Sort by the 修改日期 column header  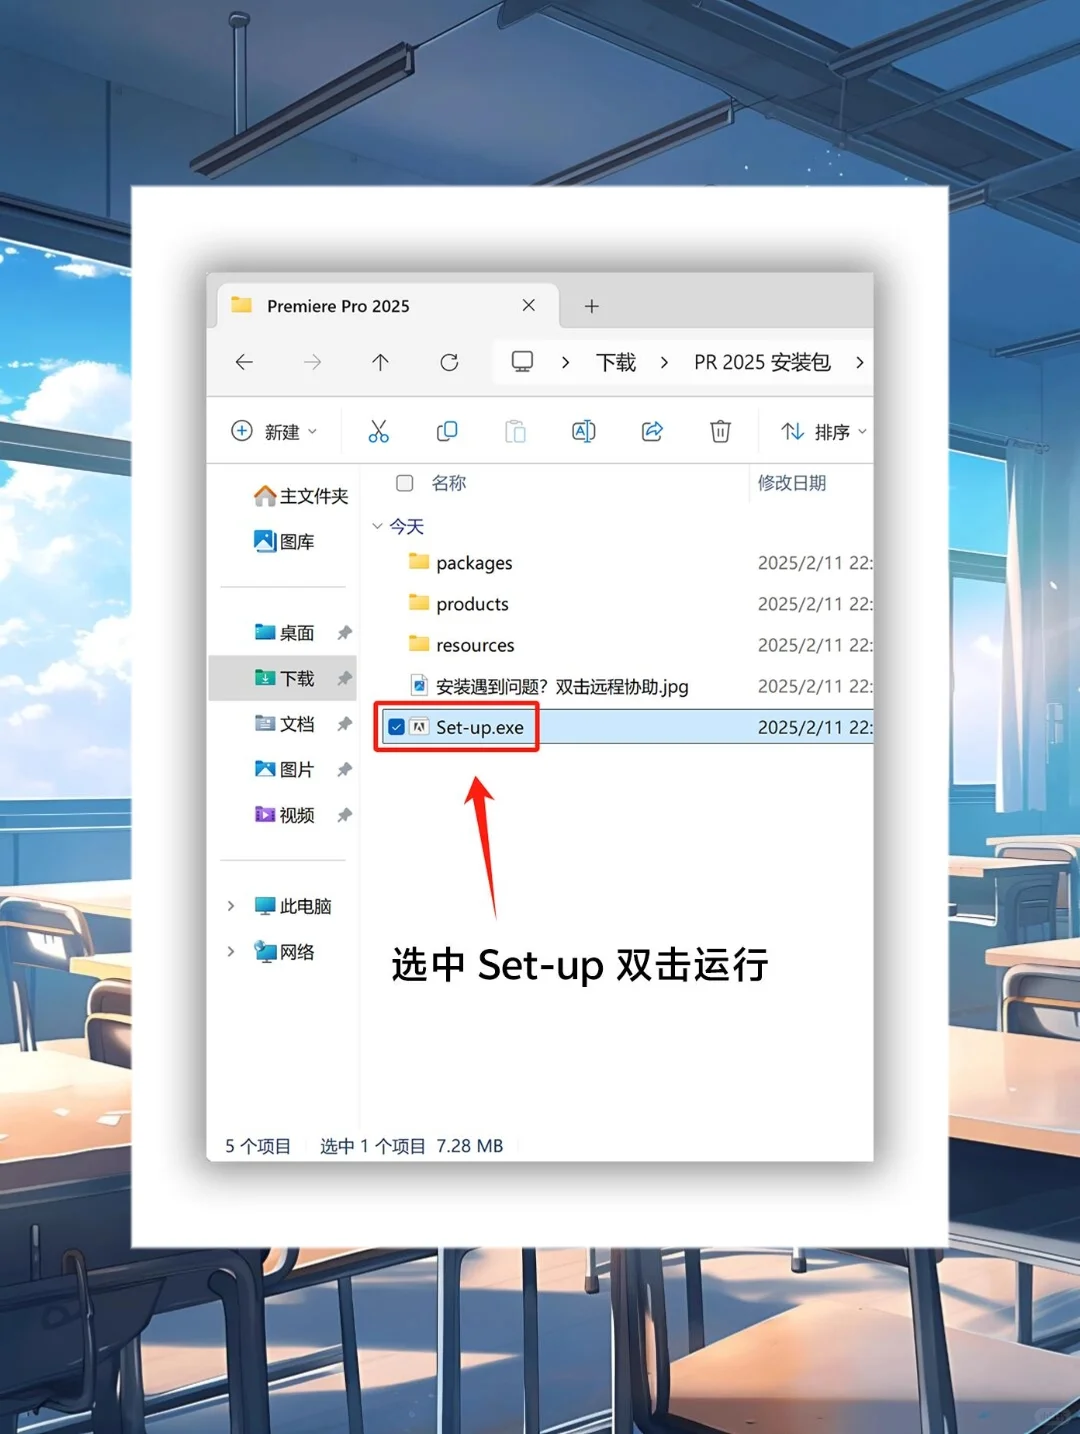click(x=792, y=483)
